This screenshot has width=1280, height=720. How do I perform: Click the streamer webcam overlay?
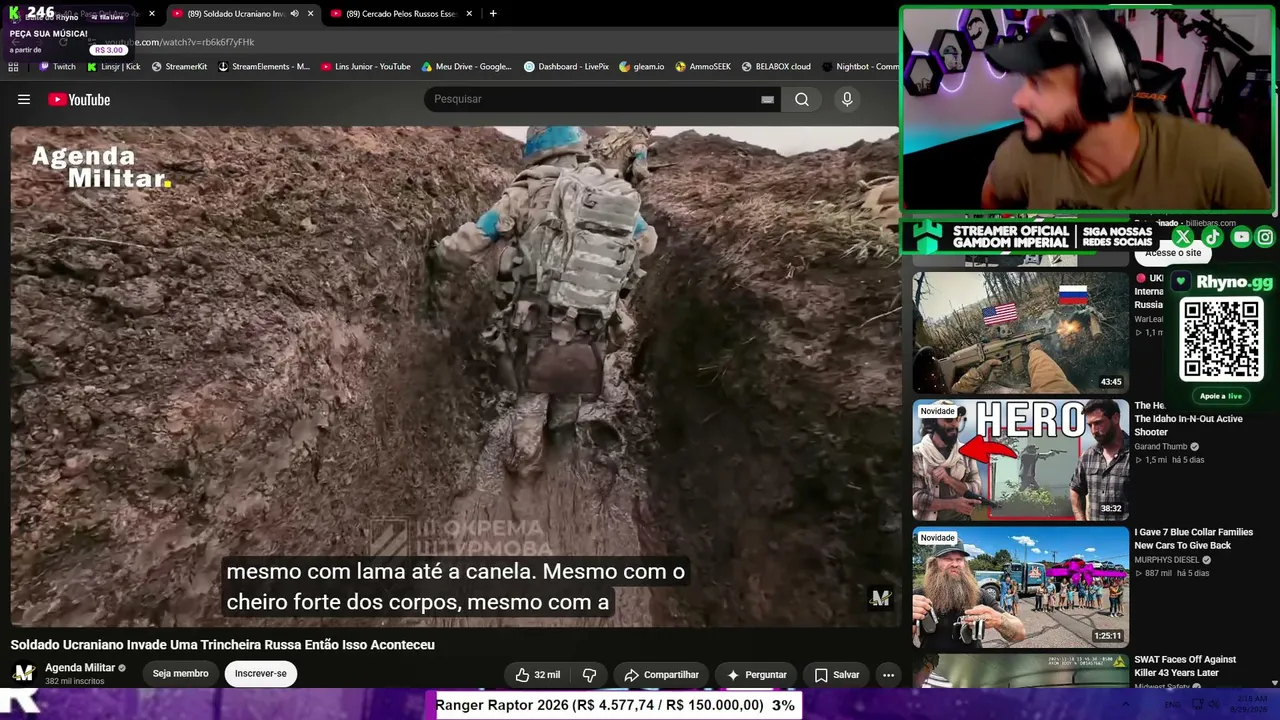pyautogui.click(x=1088, y=110)
